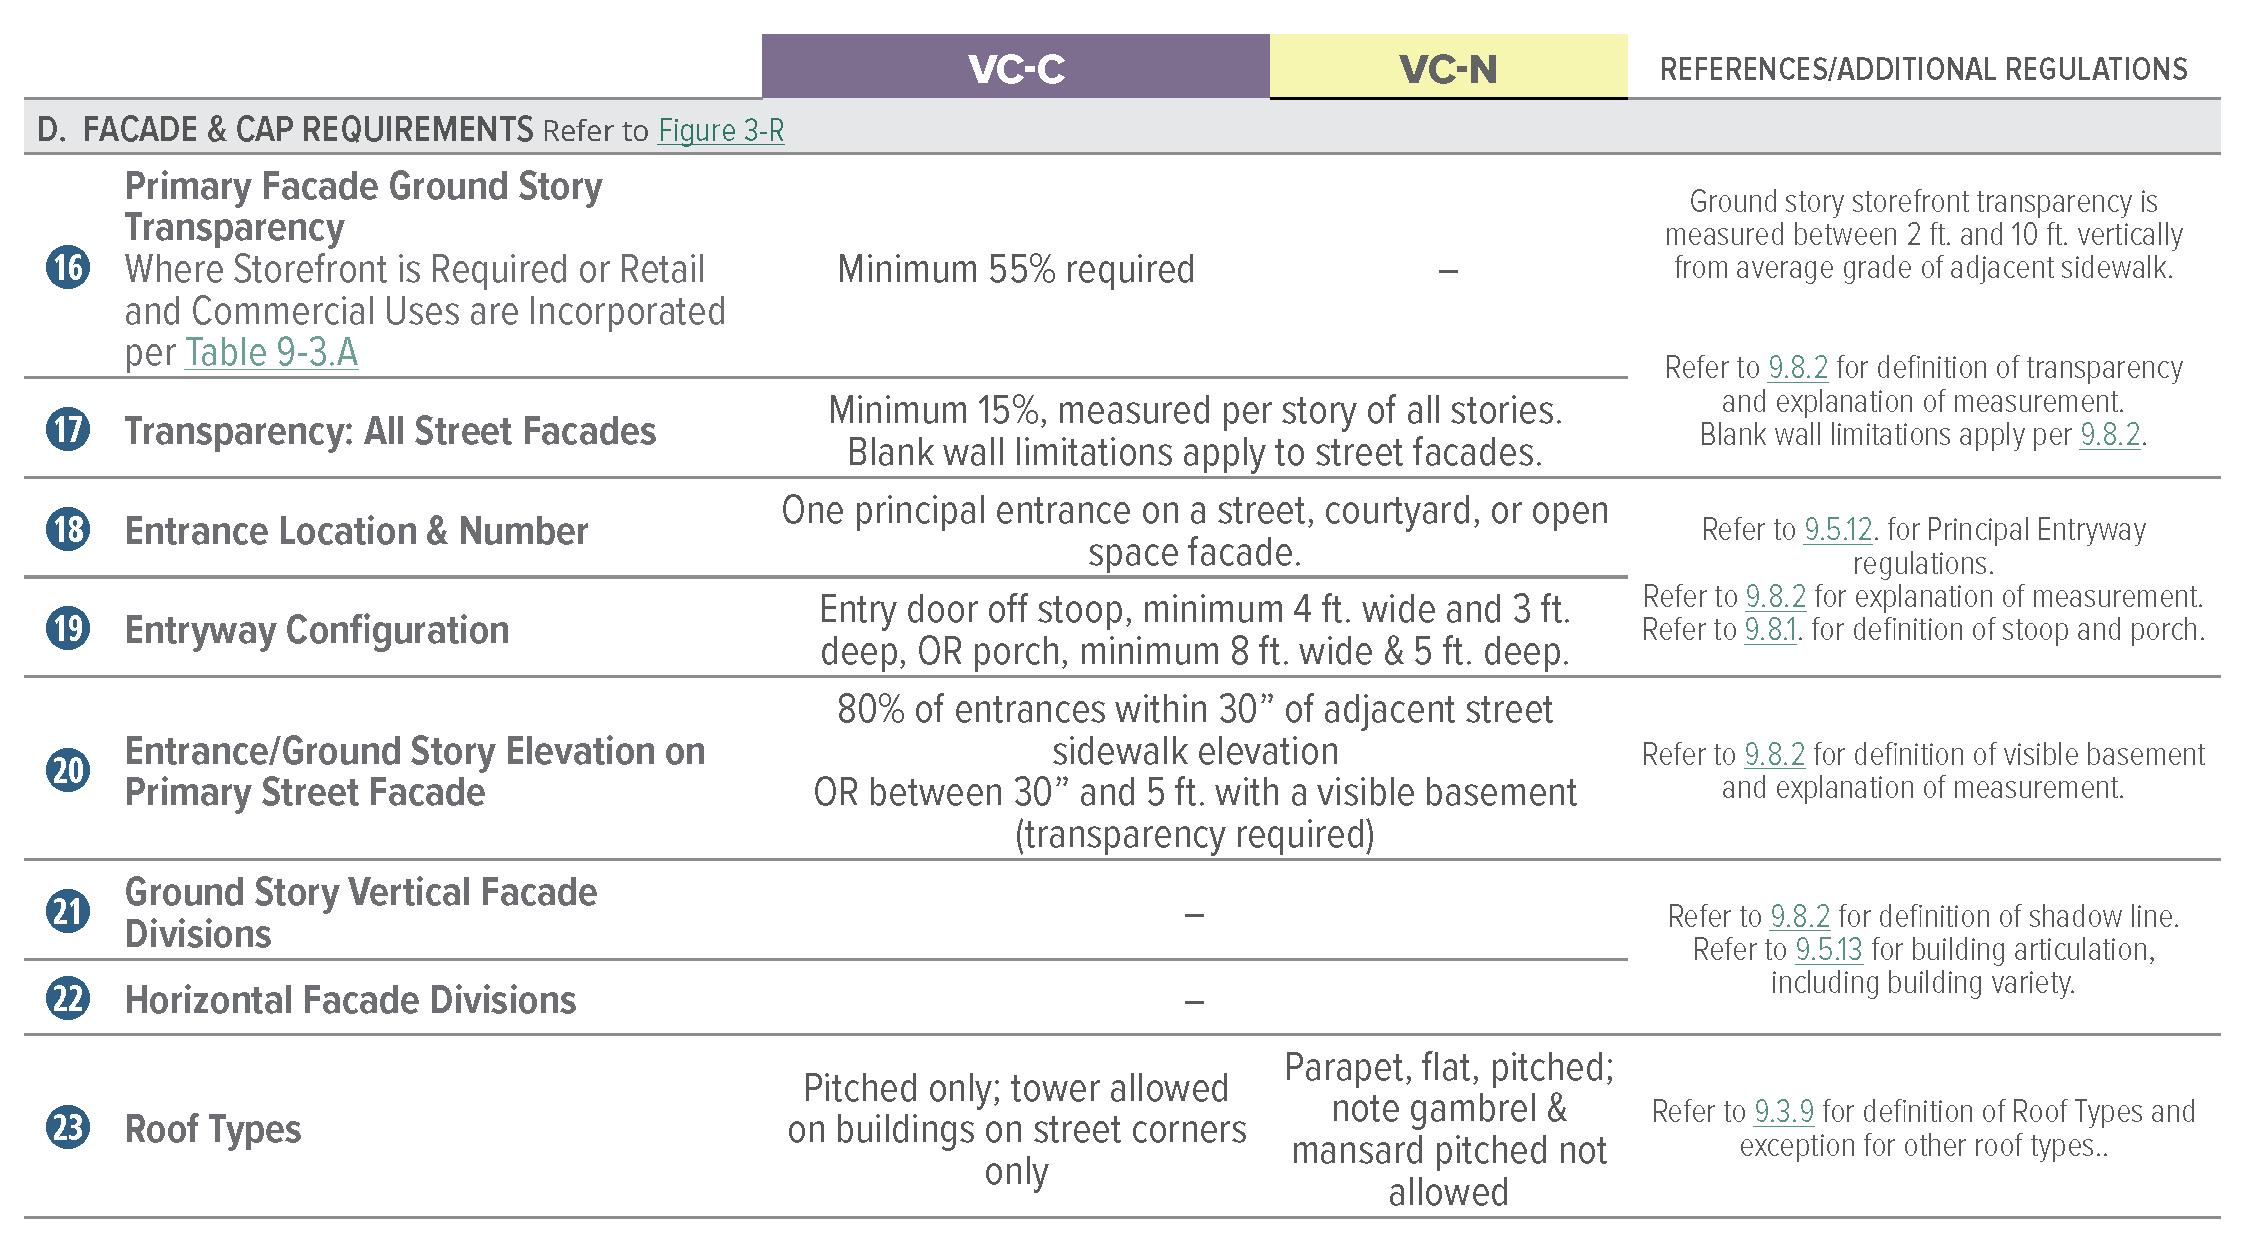Click the number 16 circle icon
The width and height of the screenshot is (2267, 1251).
tap(68, 268)
